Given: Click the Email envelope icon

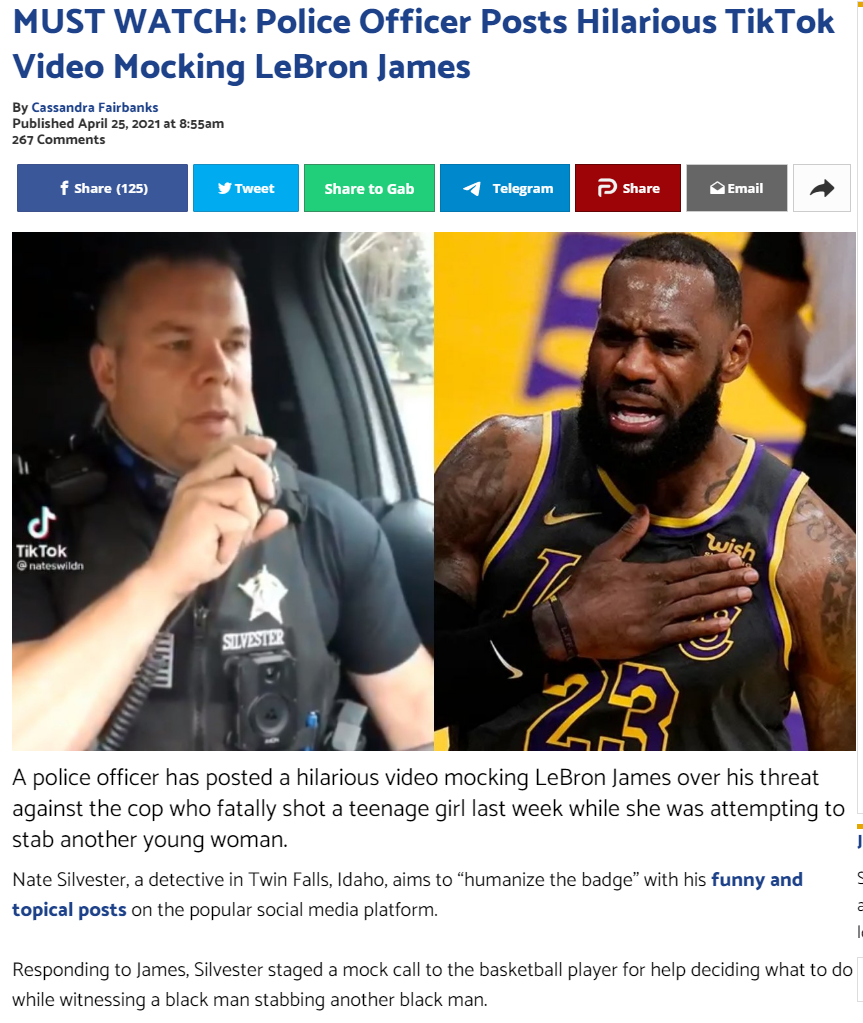Looking at the screenshot, I should coord(717,189).
